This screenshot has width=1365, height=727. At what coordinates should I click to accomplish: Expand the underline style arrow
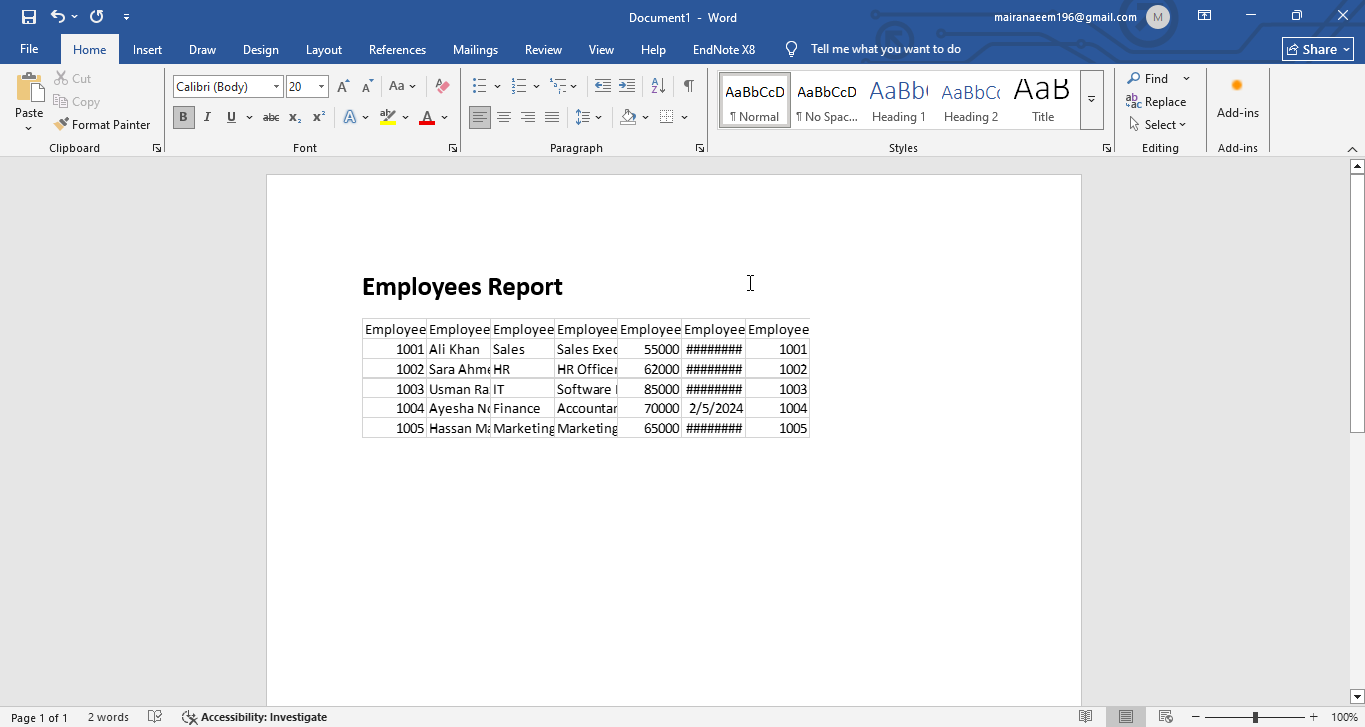point(247,117)
